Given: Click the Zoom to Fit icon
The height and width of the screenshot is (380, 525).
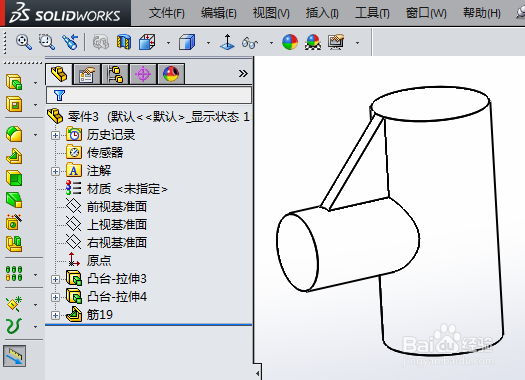Looking at the screenshot, I should coord(24,43).
